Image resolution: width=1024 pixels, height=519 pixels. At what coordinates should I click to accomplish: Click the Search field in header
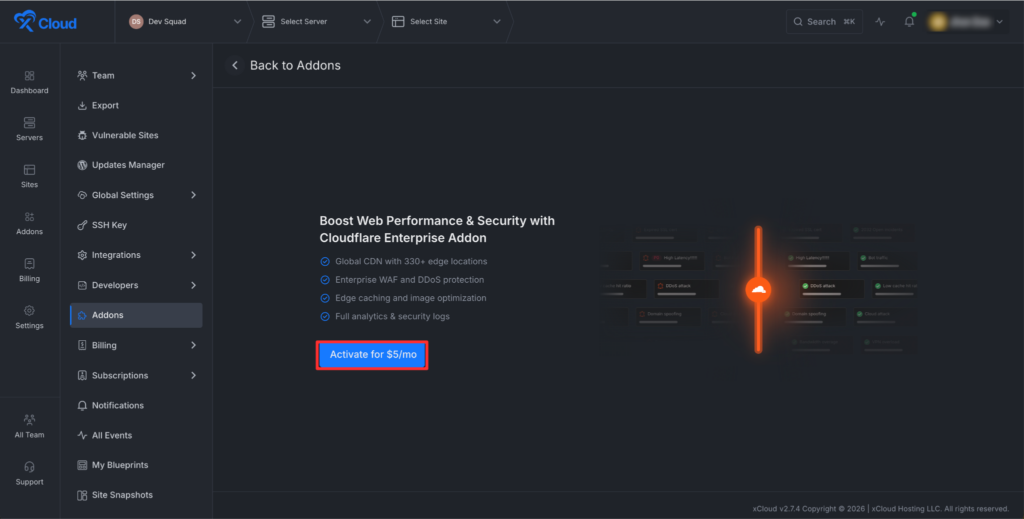click(824, 22)
